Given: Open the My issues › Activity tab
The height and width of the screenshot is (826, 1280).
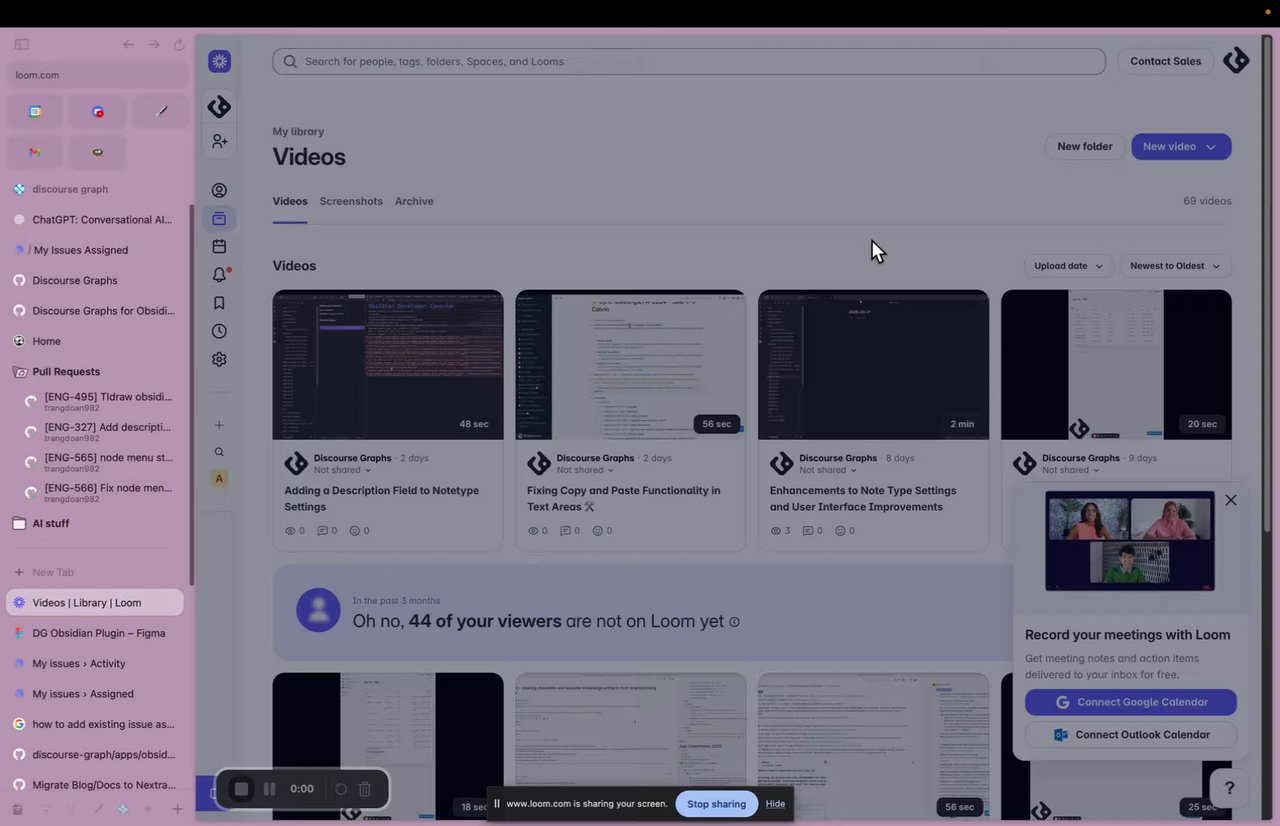Looking at the screenshot, I should coord(95,663).
